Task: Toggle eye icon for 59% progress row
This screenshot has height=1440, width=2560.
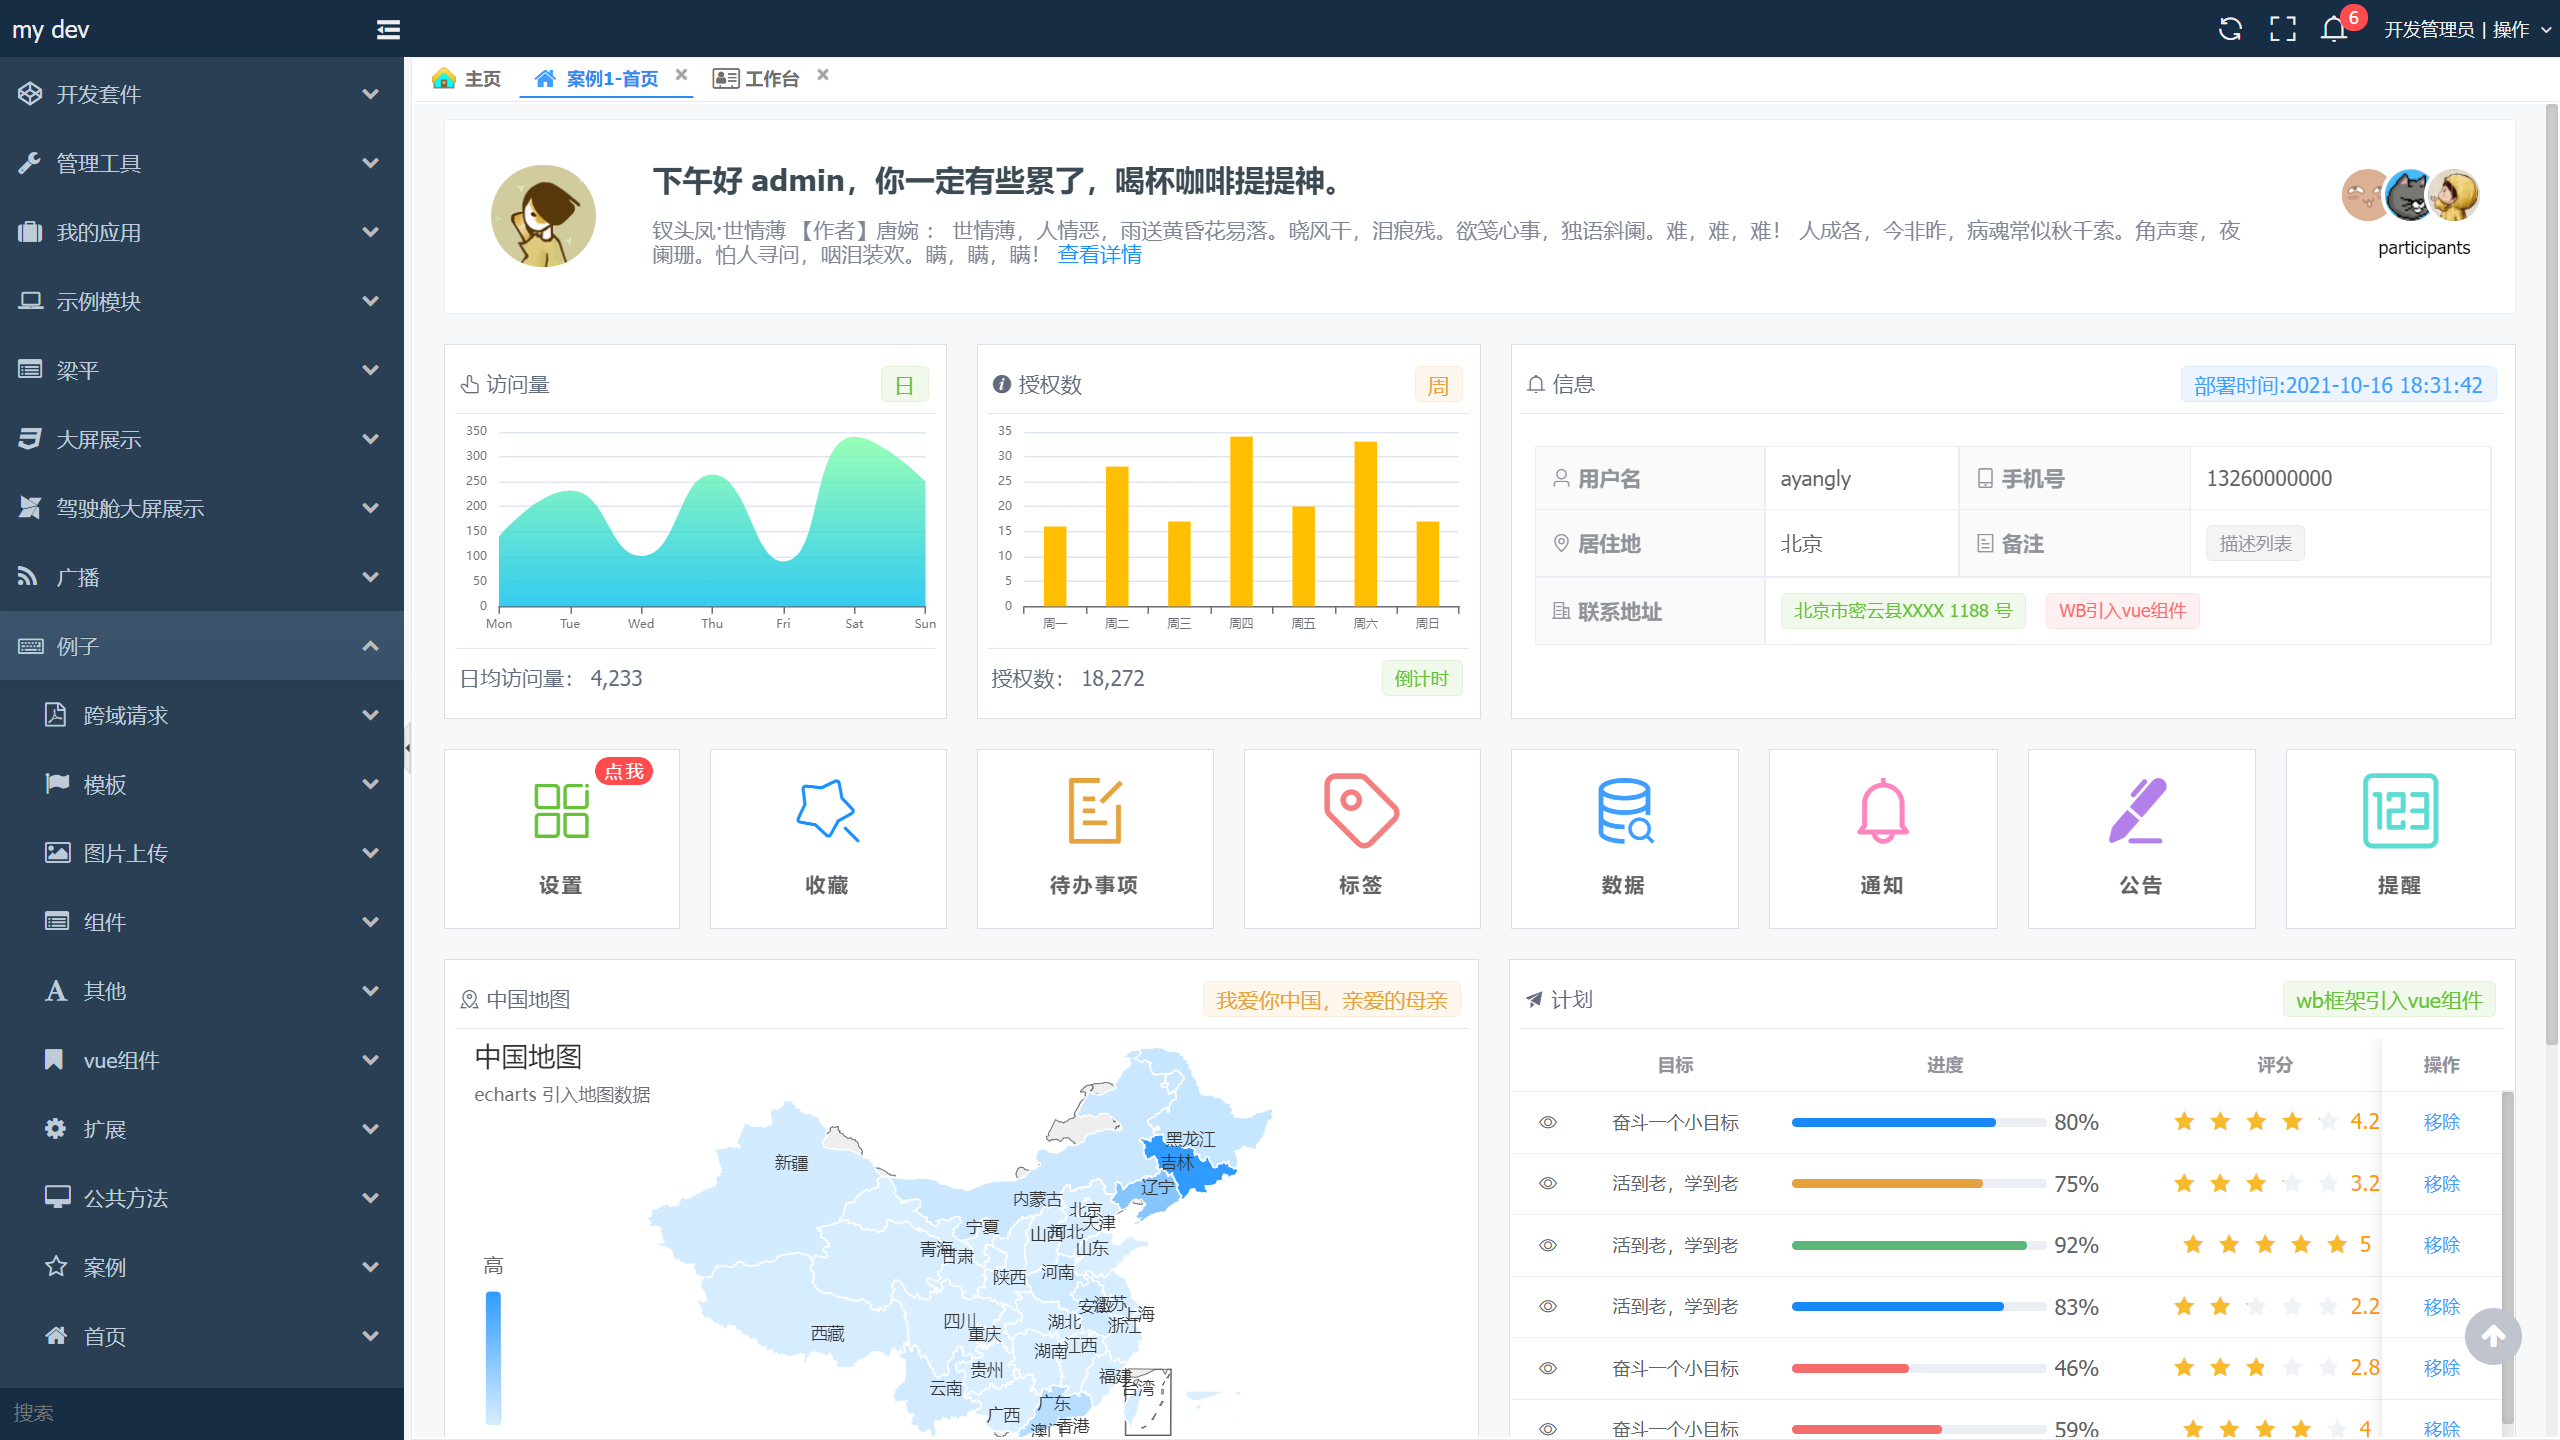Action: coord(1548,1429)
